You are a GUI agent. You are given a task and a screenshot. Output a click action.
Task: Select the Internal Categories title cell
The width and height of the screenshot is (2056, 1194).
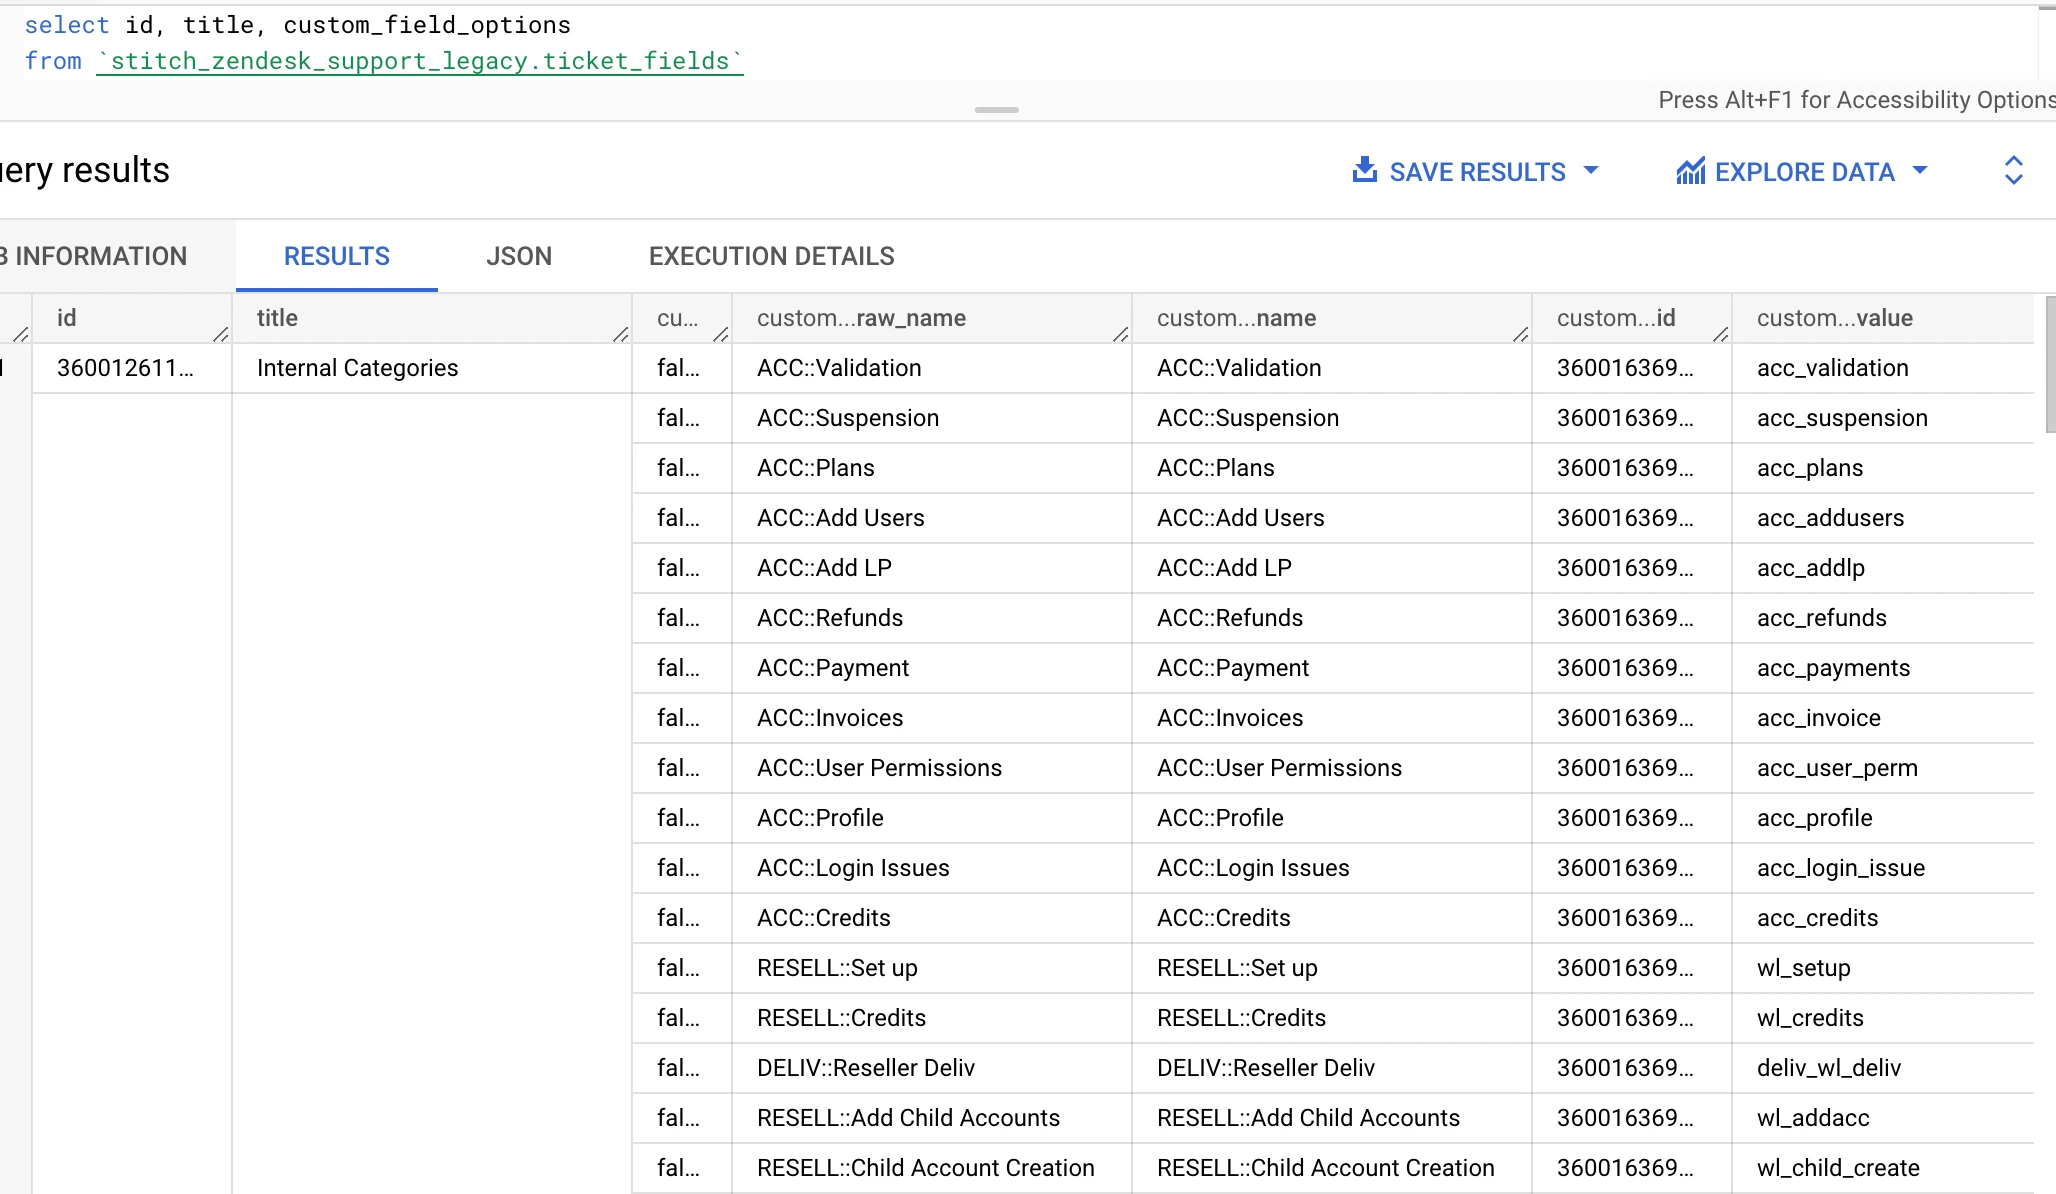[357, 368]
